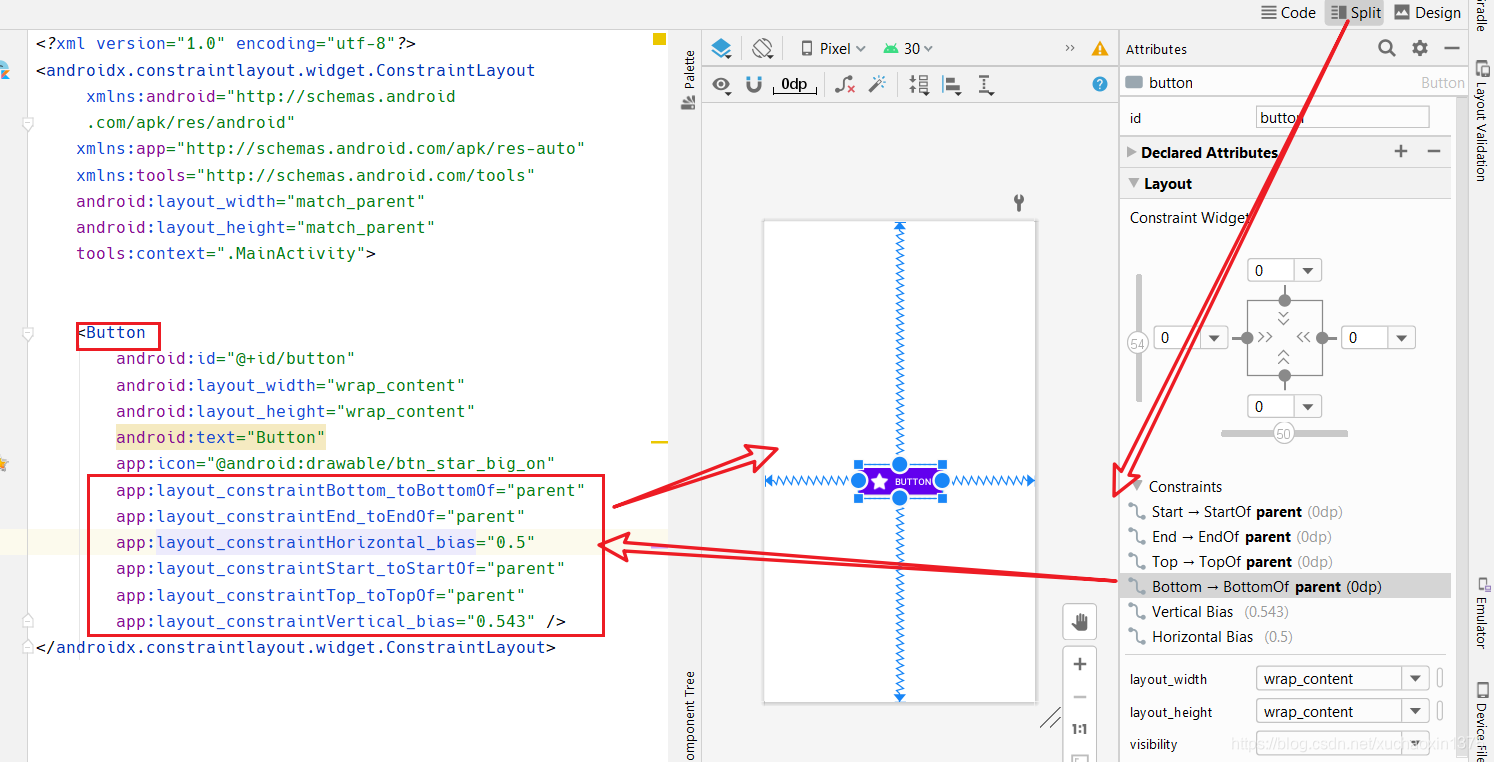Open the layout_height dropdown arrow

tap(1415, 711)
